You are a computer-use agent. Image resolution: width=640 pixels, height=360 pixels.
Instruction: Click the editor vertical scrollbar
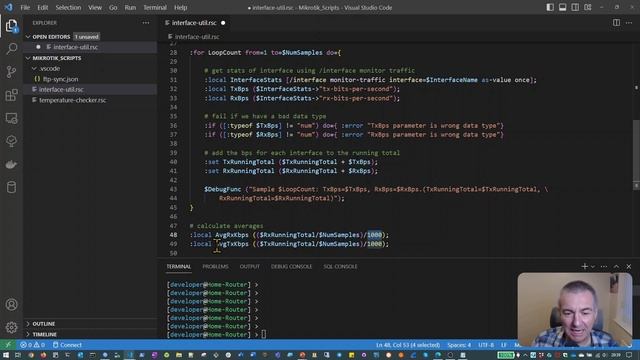click(x=636, y=155)
